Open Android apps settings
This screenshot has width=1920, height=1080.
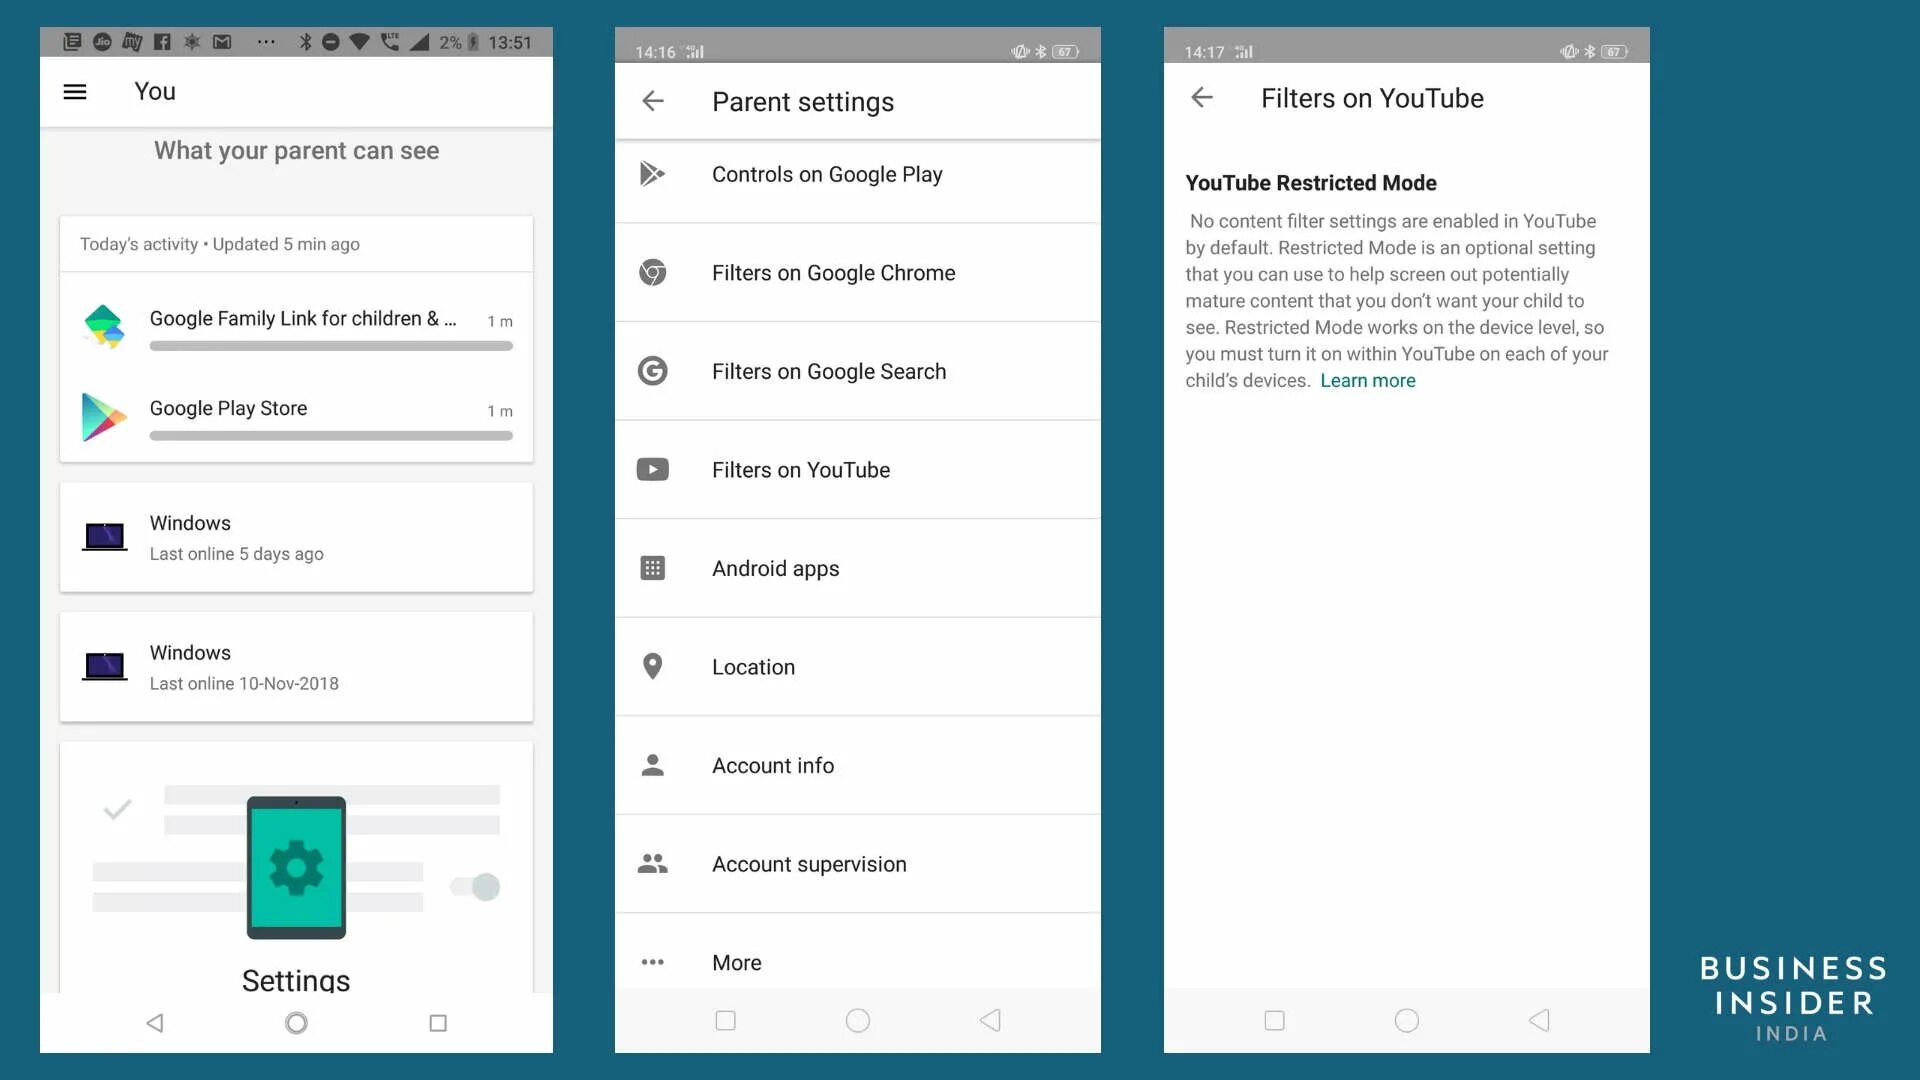[858, 568]
